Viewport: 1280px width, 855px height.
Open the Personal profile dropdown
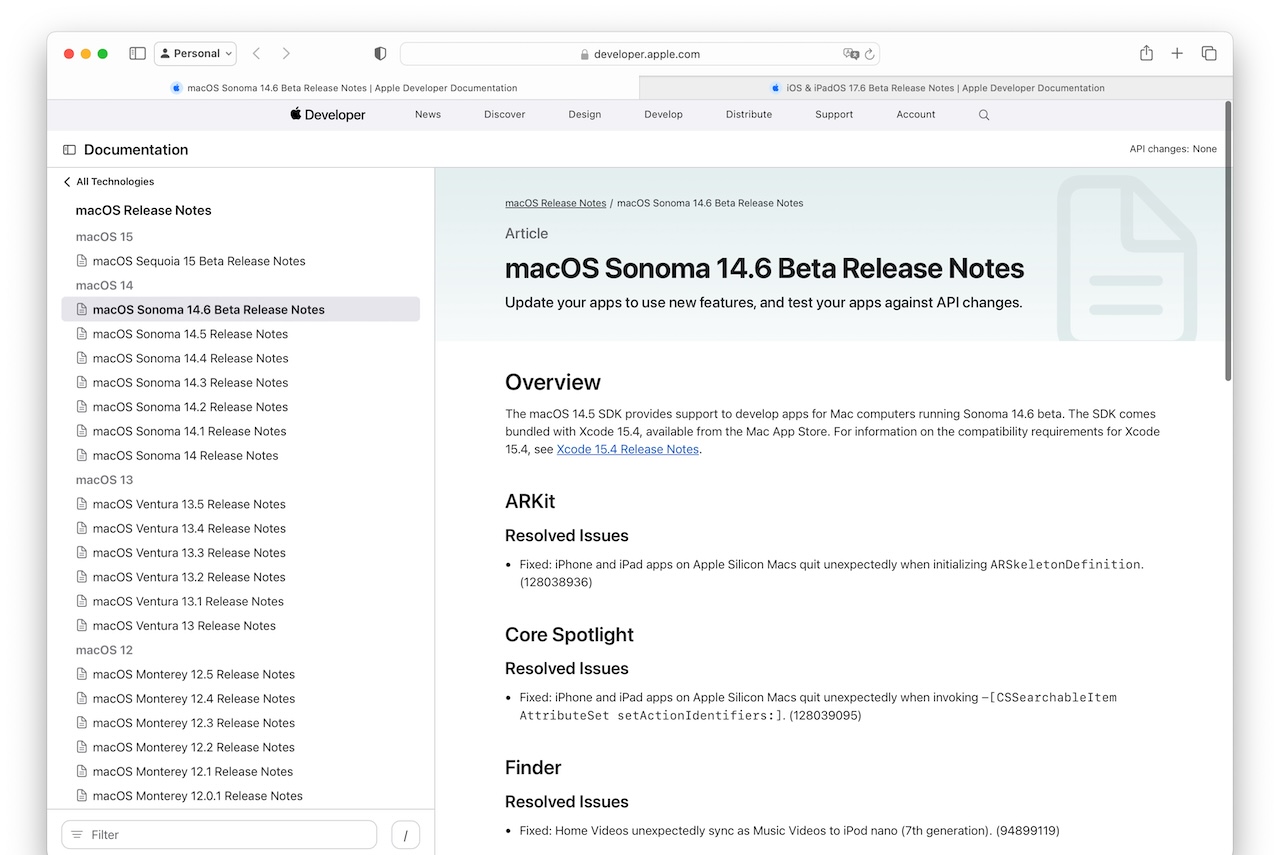[x=196, y=54]
